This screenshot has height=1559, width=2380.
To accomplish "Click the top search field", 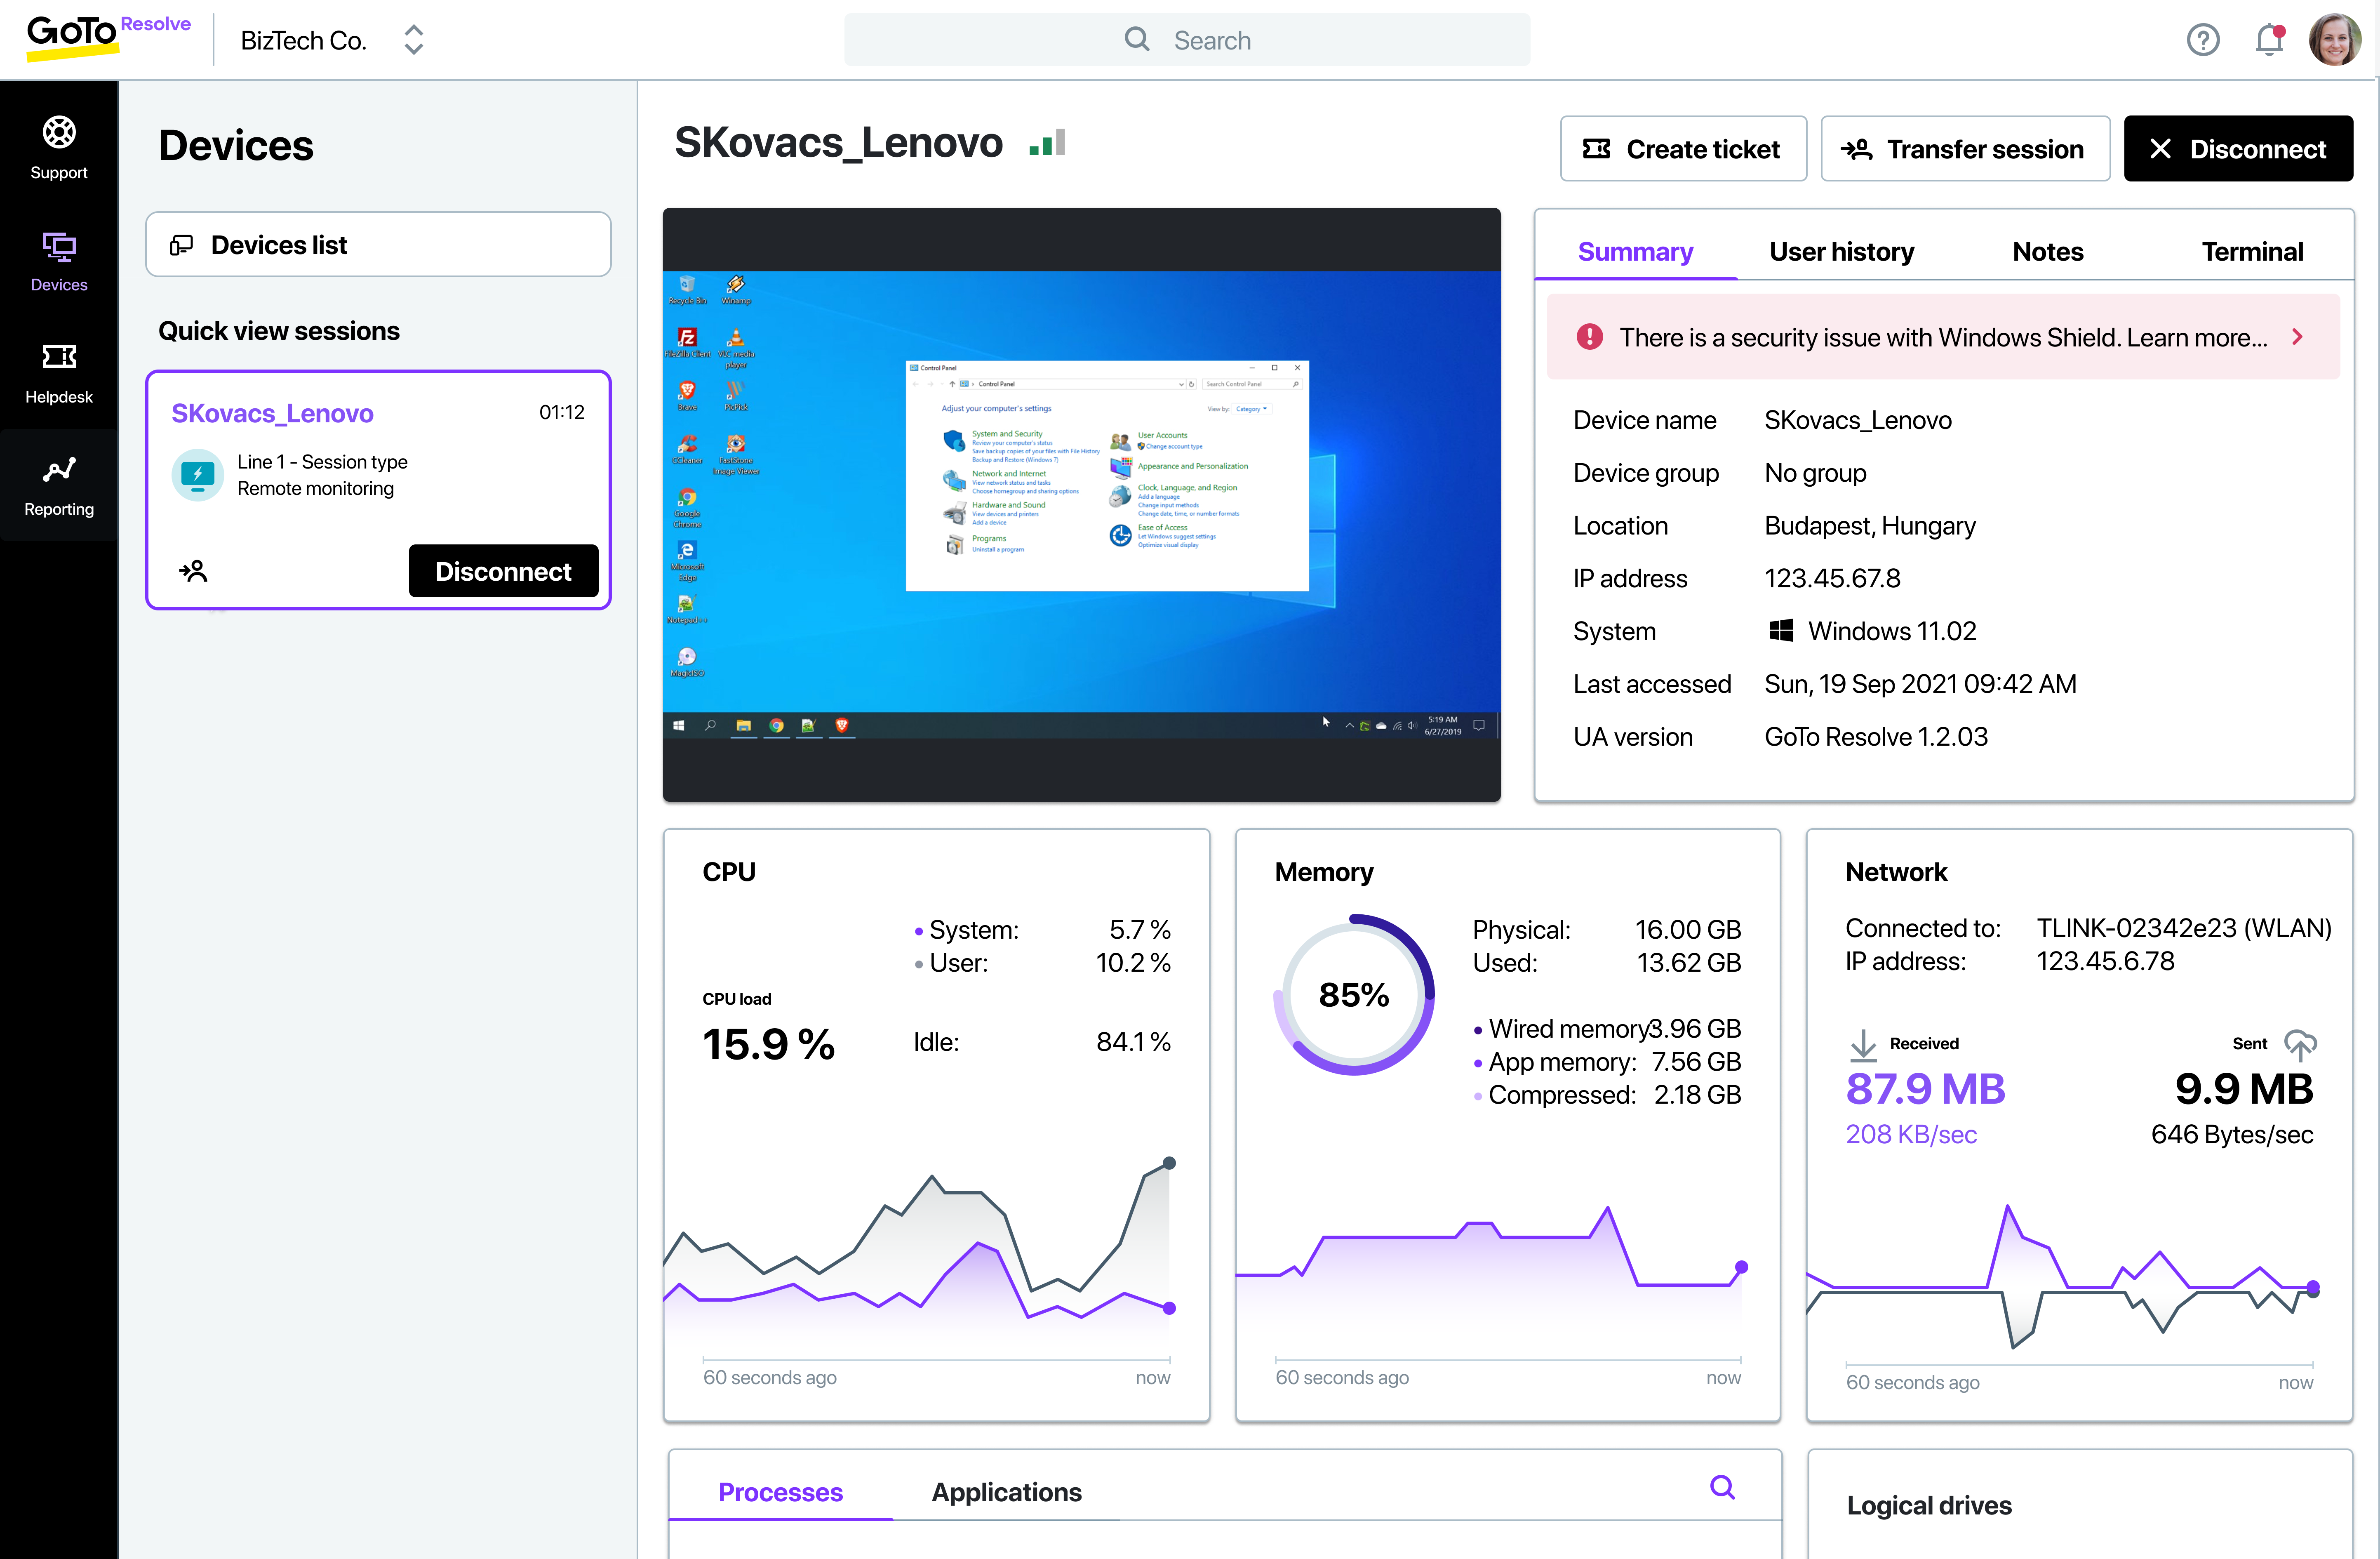I will 1187,40.
